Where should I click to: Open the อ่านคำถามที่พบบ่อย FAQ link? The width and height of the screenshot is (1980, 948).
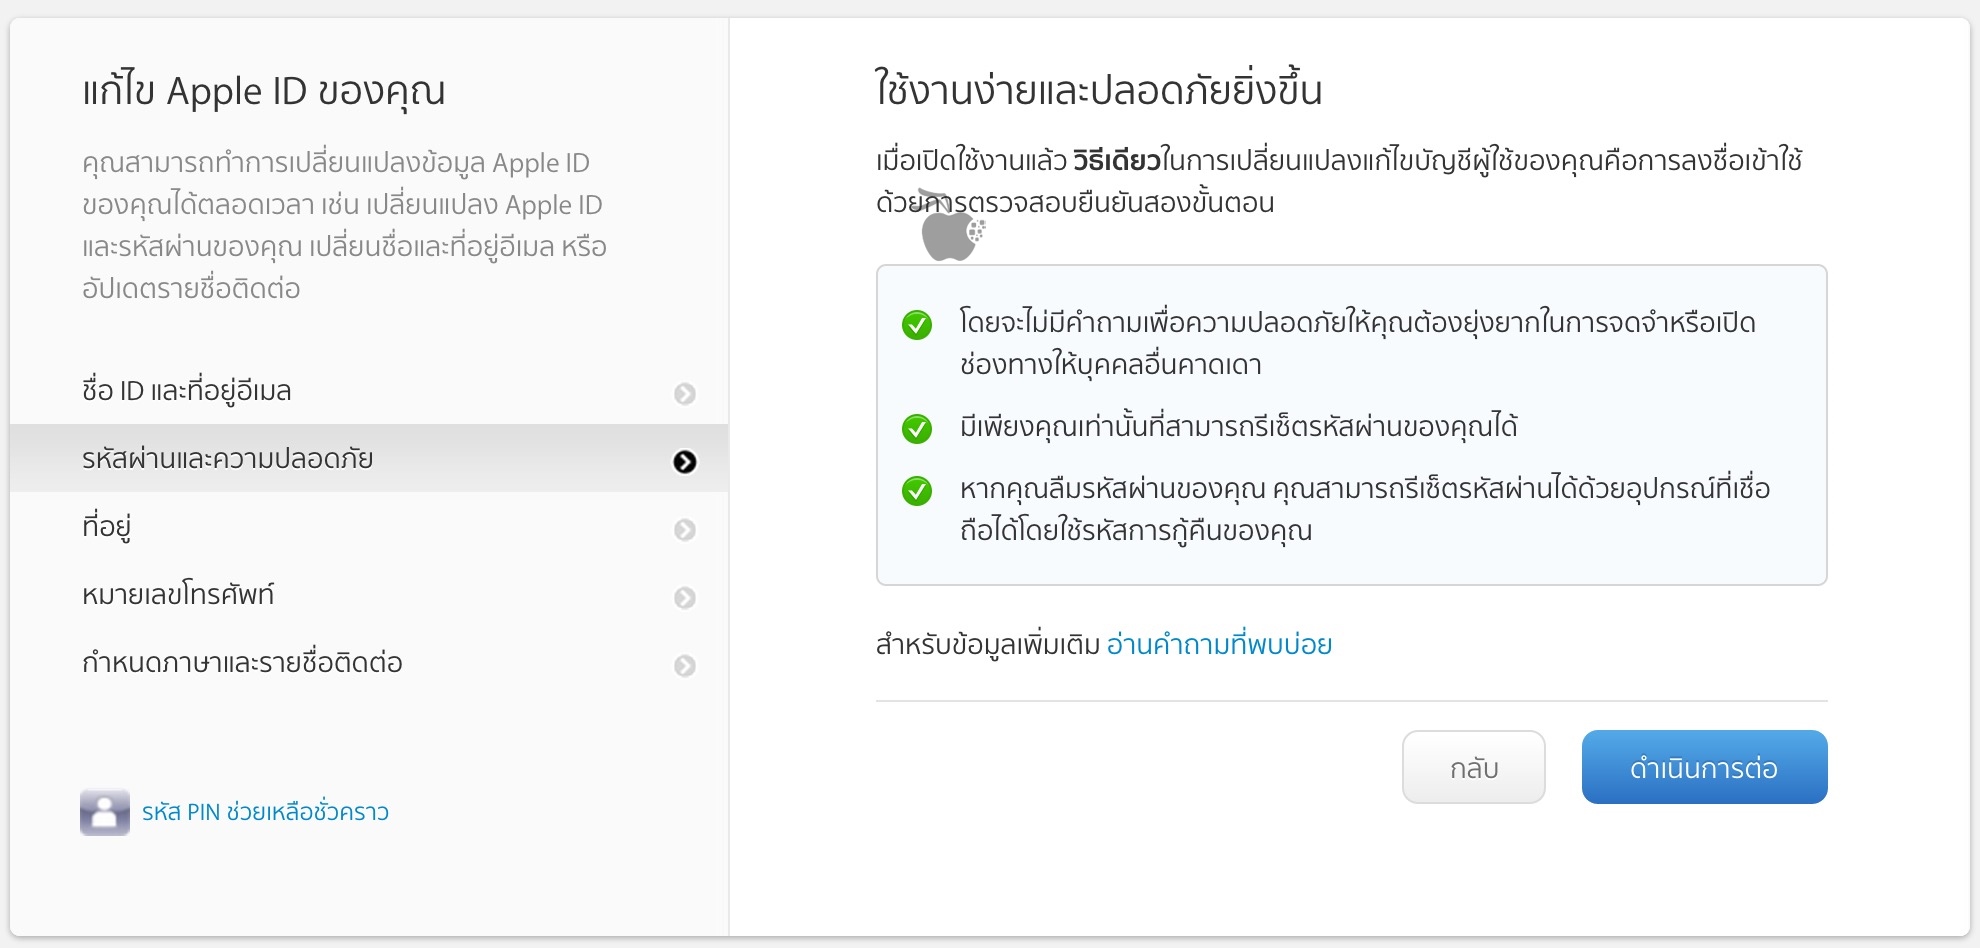1219,645
